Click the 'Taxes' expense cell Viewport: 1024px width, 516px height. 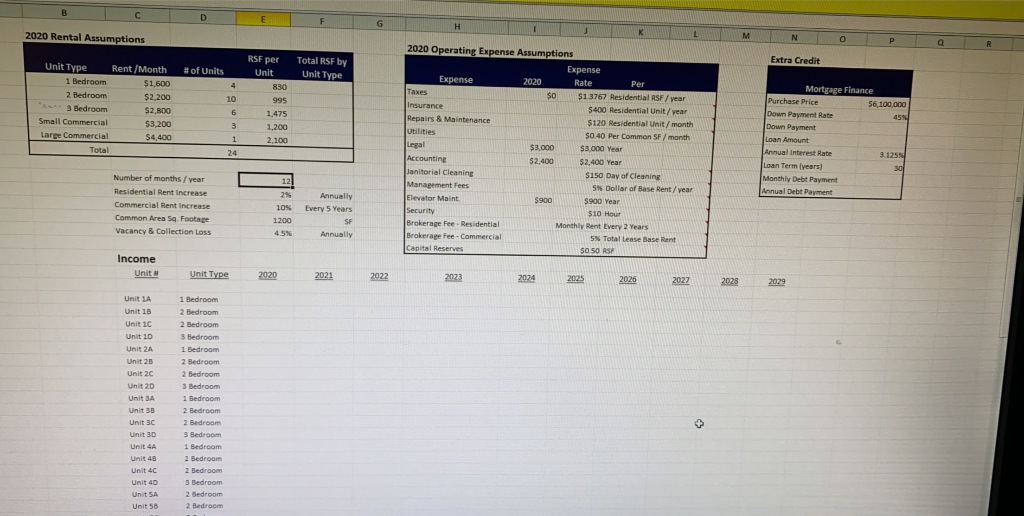417,93
